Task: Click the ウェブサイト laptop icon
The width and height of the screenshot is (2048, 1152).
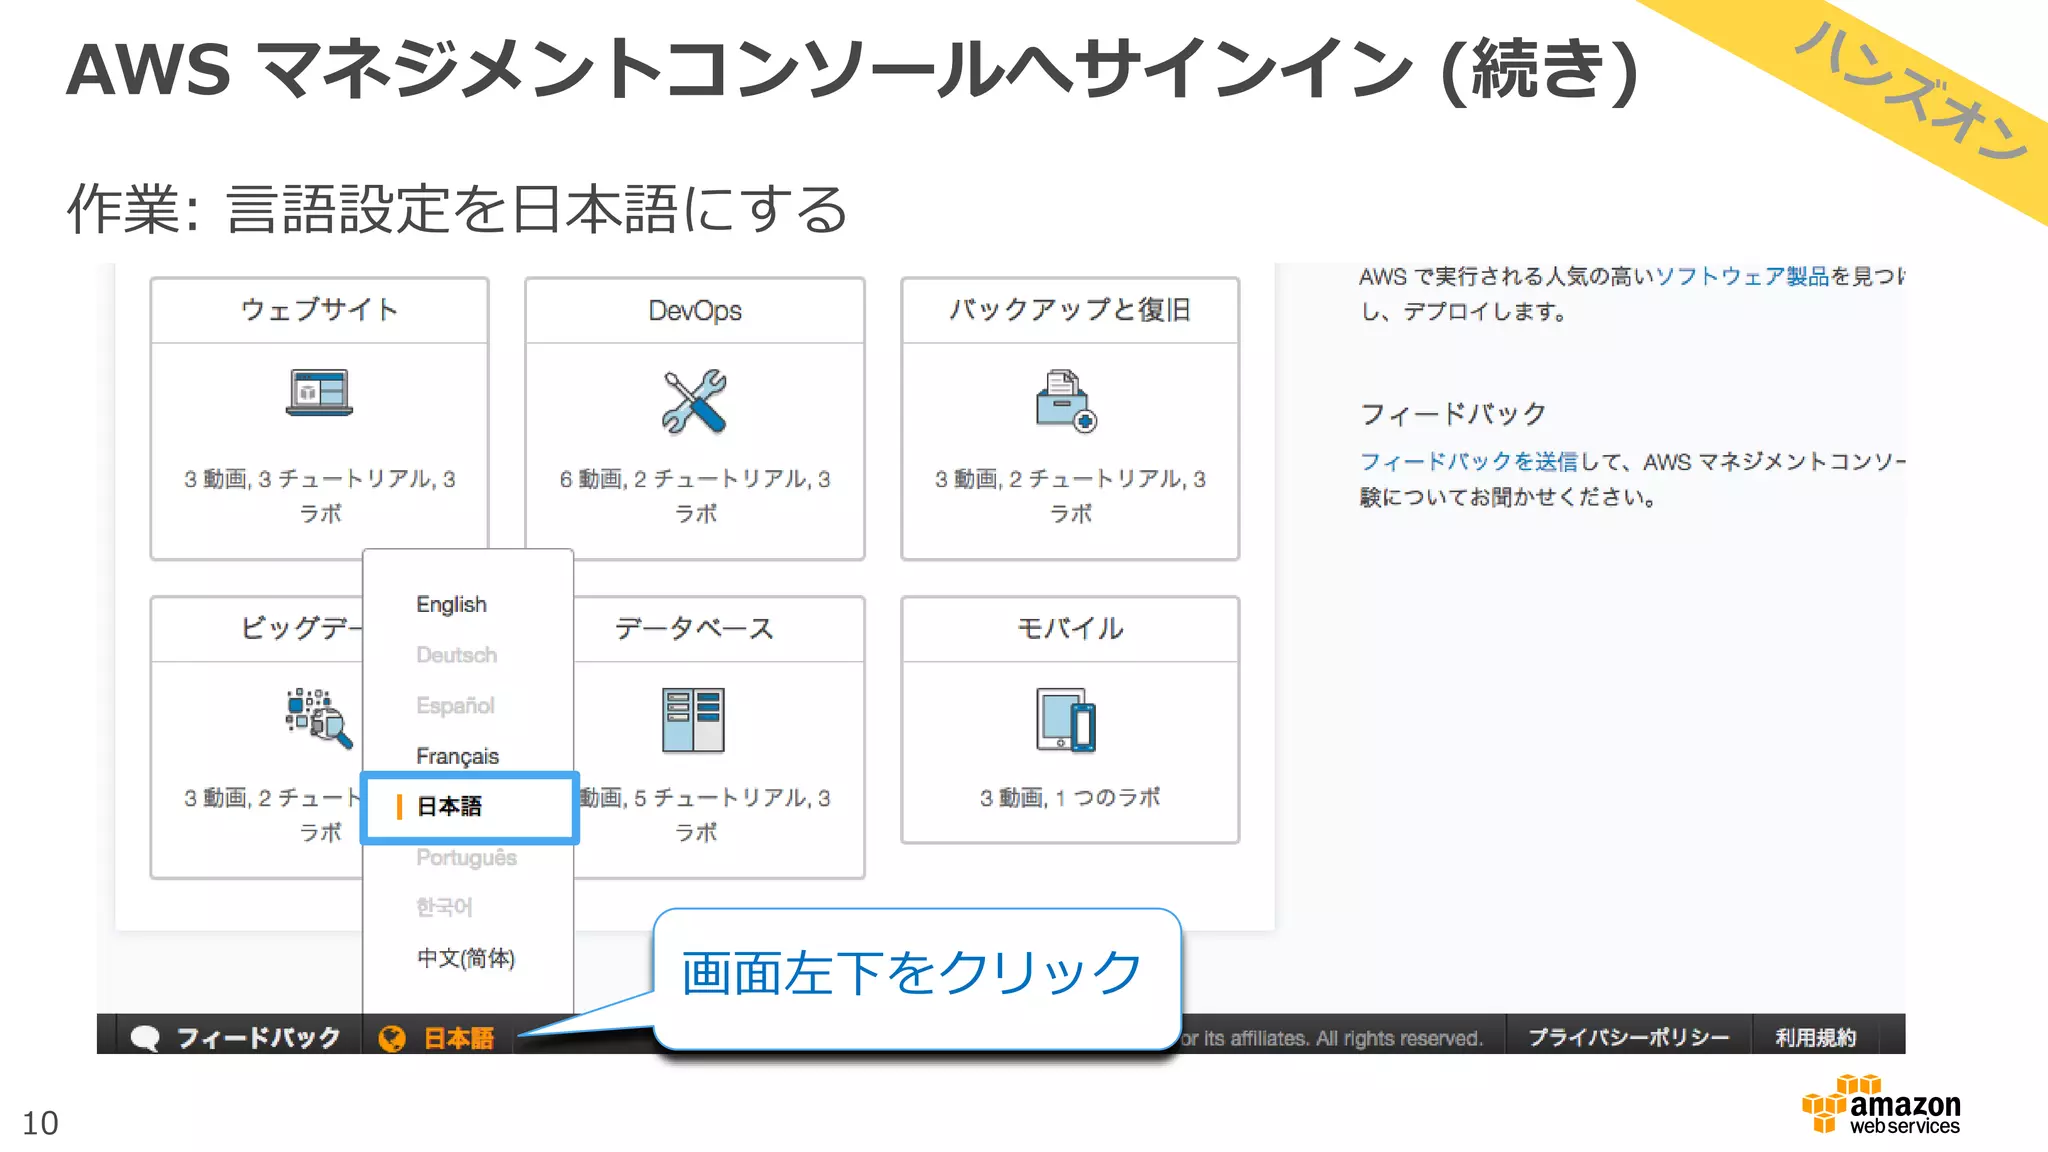Action: tap(319, 393)
